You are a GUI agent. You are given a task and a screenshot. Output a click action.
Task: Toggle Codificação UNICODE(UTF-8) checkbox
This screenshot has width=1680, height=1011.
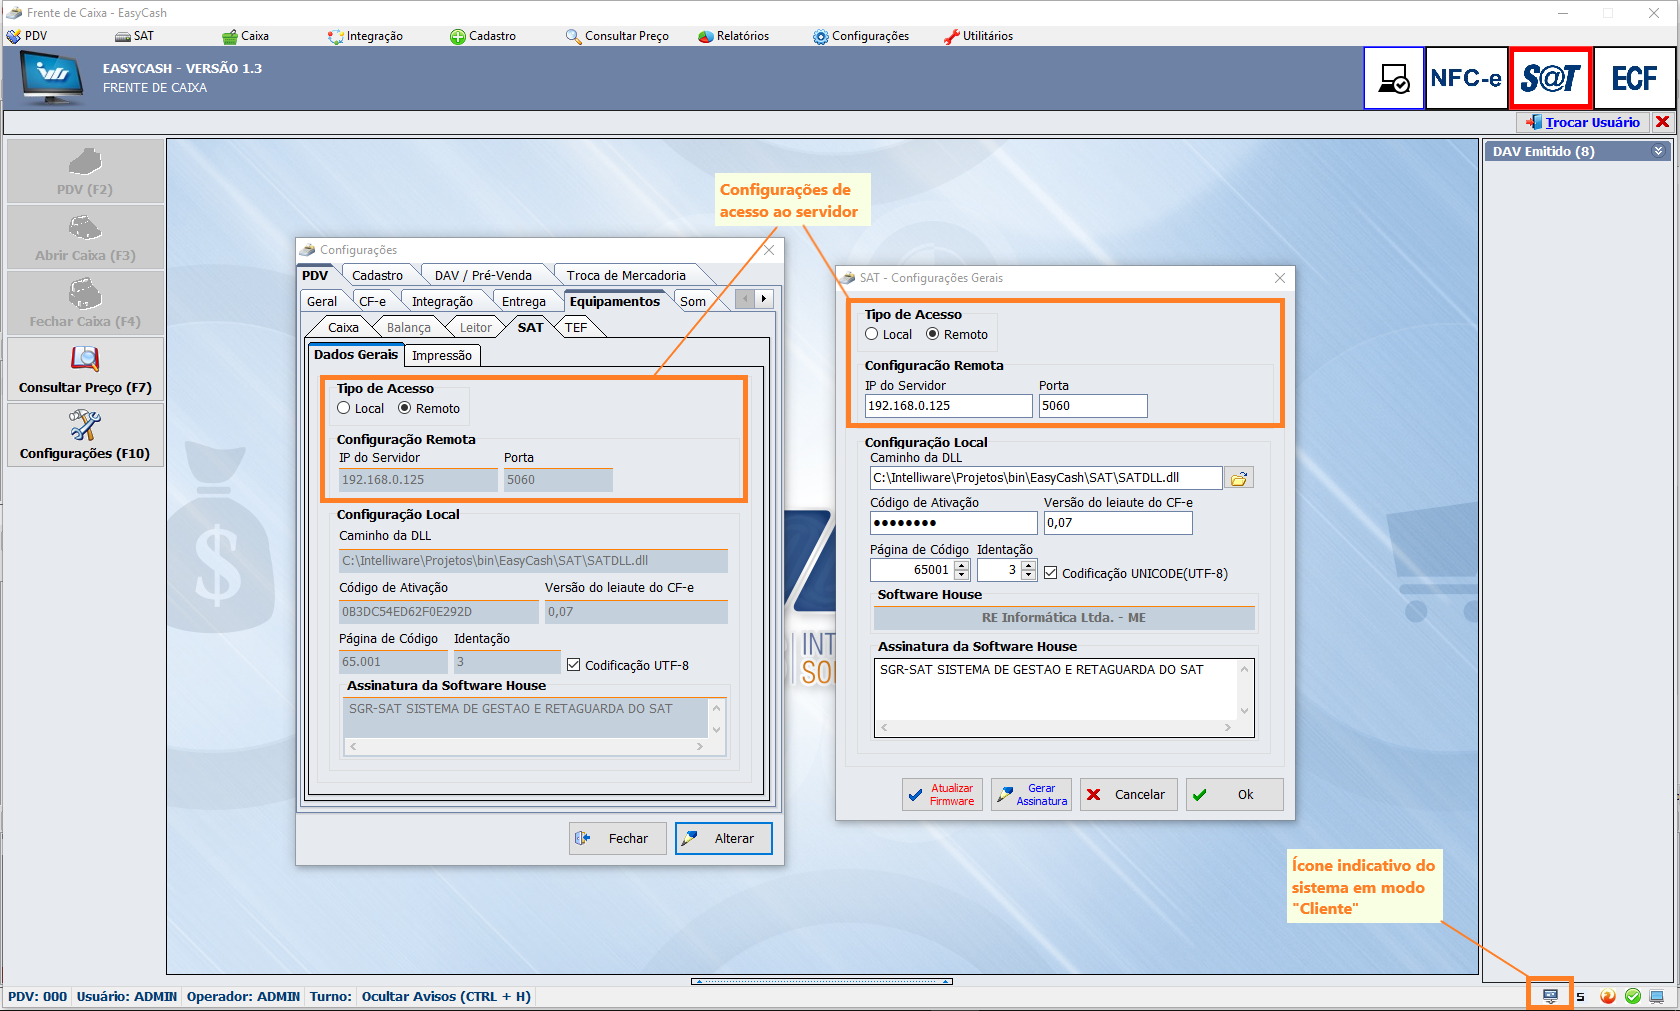point(1051,573)
